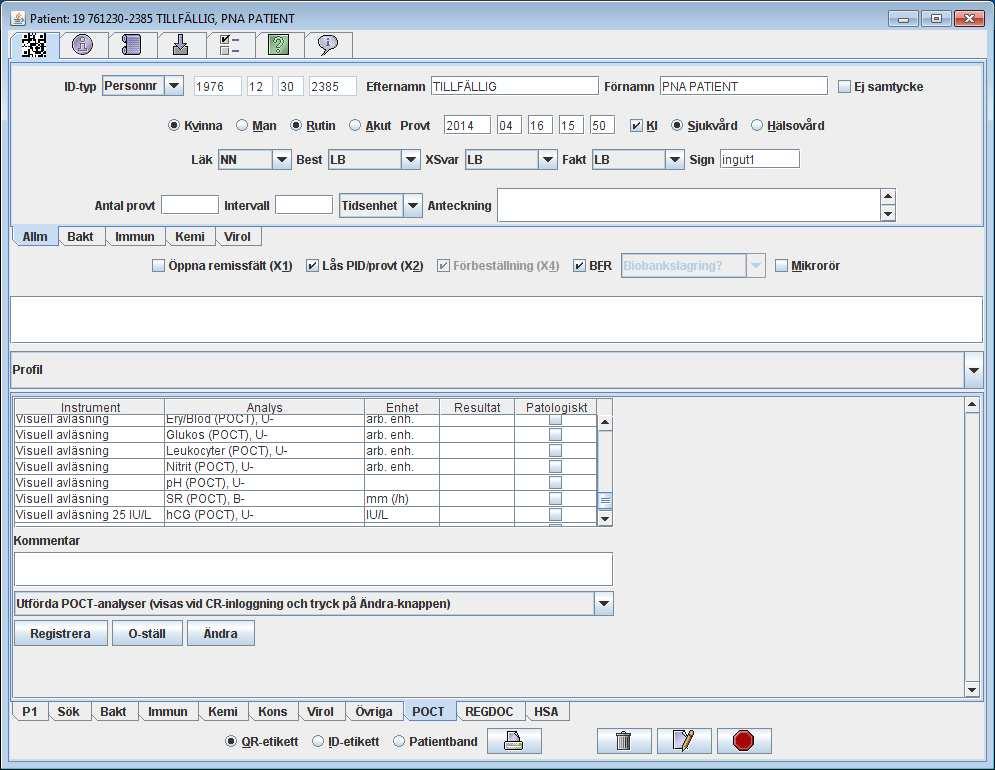Select the Man radio button

click(x=242, y=126)
